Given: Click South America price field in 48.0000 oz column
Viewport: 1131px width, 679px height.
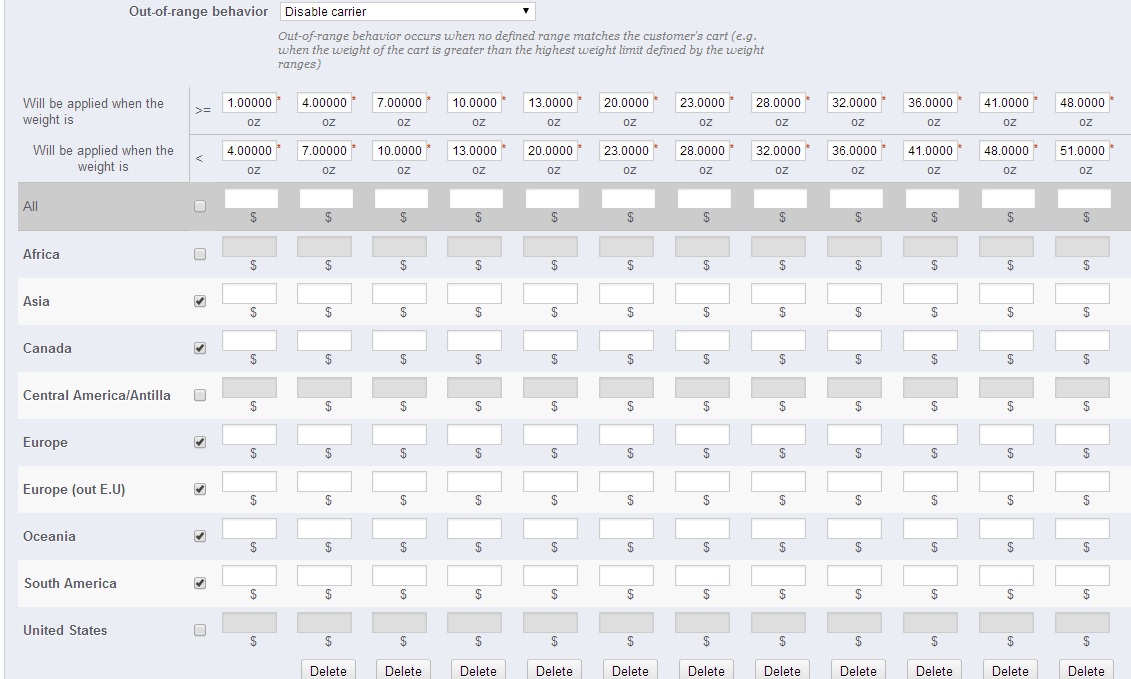Looking at the screenshot, I should 1082,575.
